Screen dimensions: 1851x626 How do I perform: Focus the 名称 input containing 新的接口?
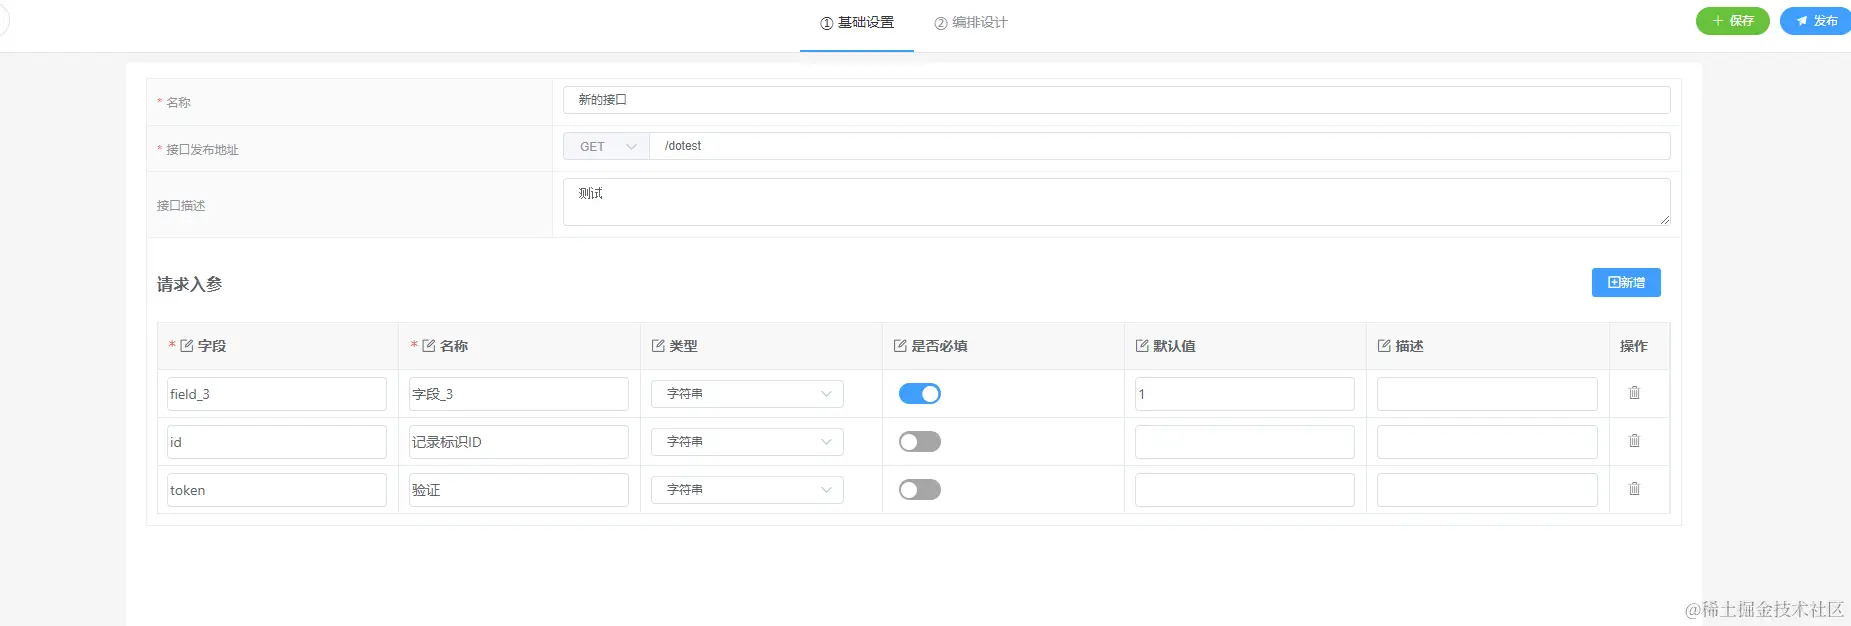click(1116, 100)
